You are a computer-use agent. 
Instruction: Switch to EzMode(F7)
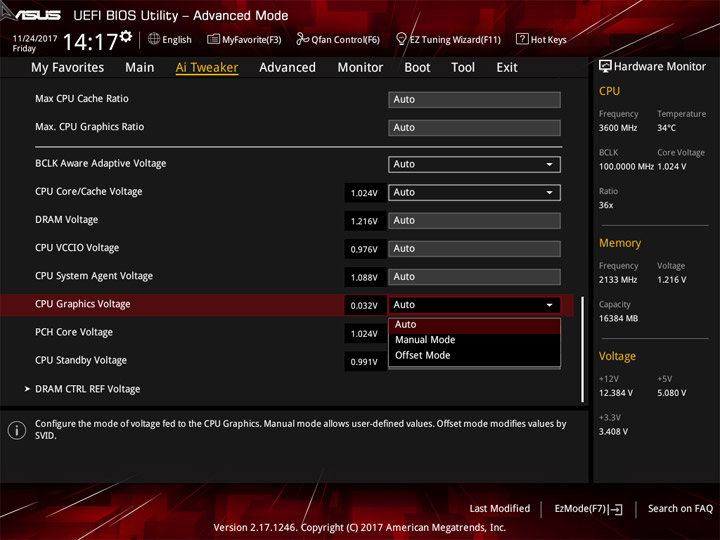click(x=588, y=509)
